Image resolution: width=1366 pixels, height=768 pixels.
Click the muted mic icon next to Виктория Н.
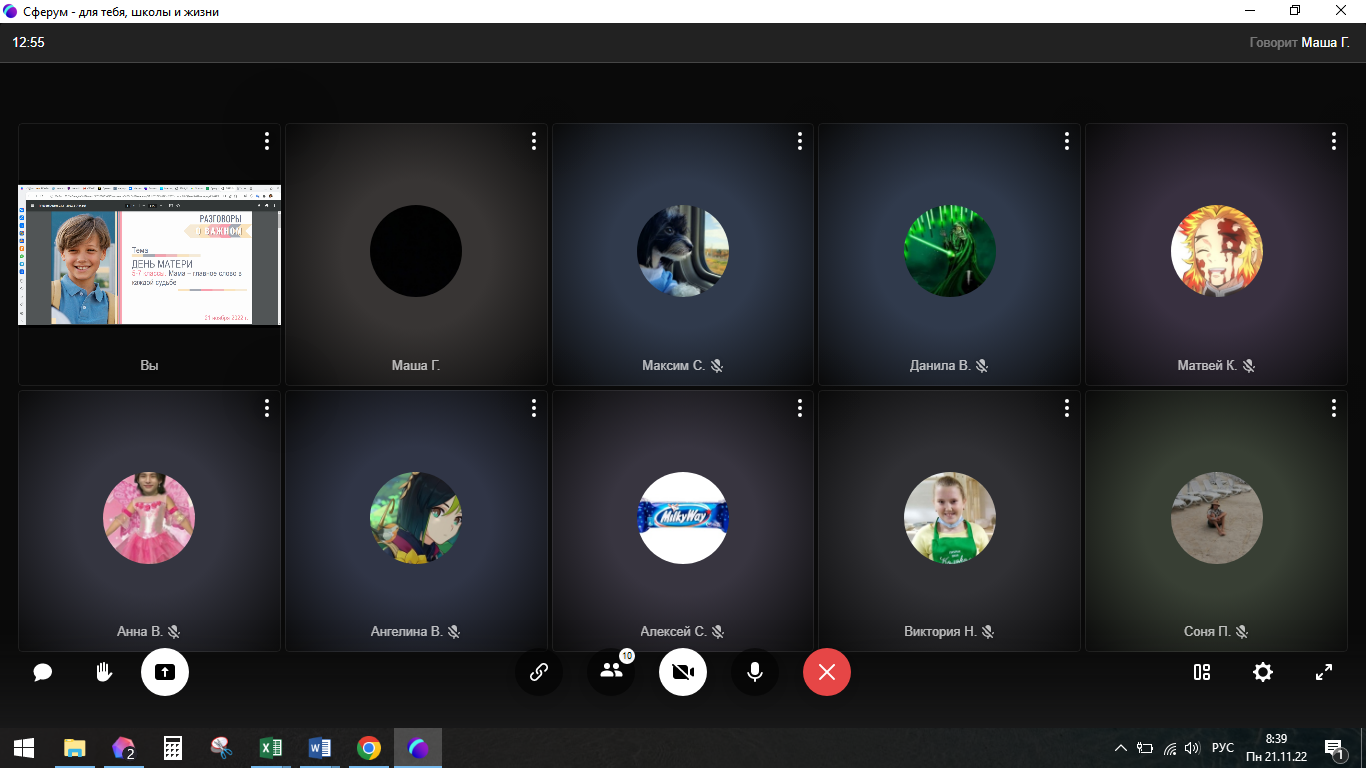tap(988, 632)
